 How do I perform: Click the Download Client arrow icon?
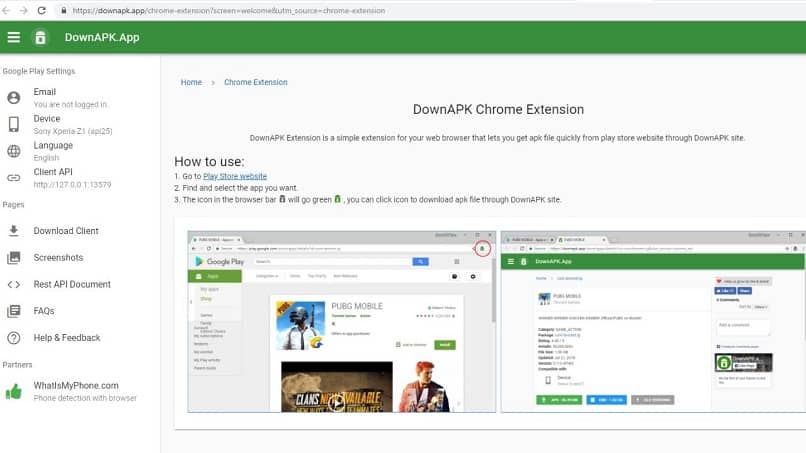(x=14, y=231)
